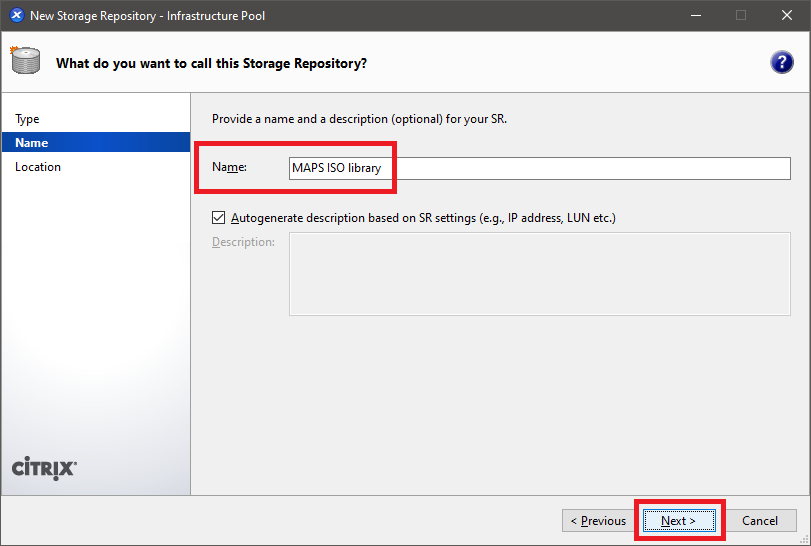Click the Description label
Image resolution: width=811 pixels, height=546 pixels.
(x=243, y=242)
